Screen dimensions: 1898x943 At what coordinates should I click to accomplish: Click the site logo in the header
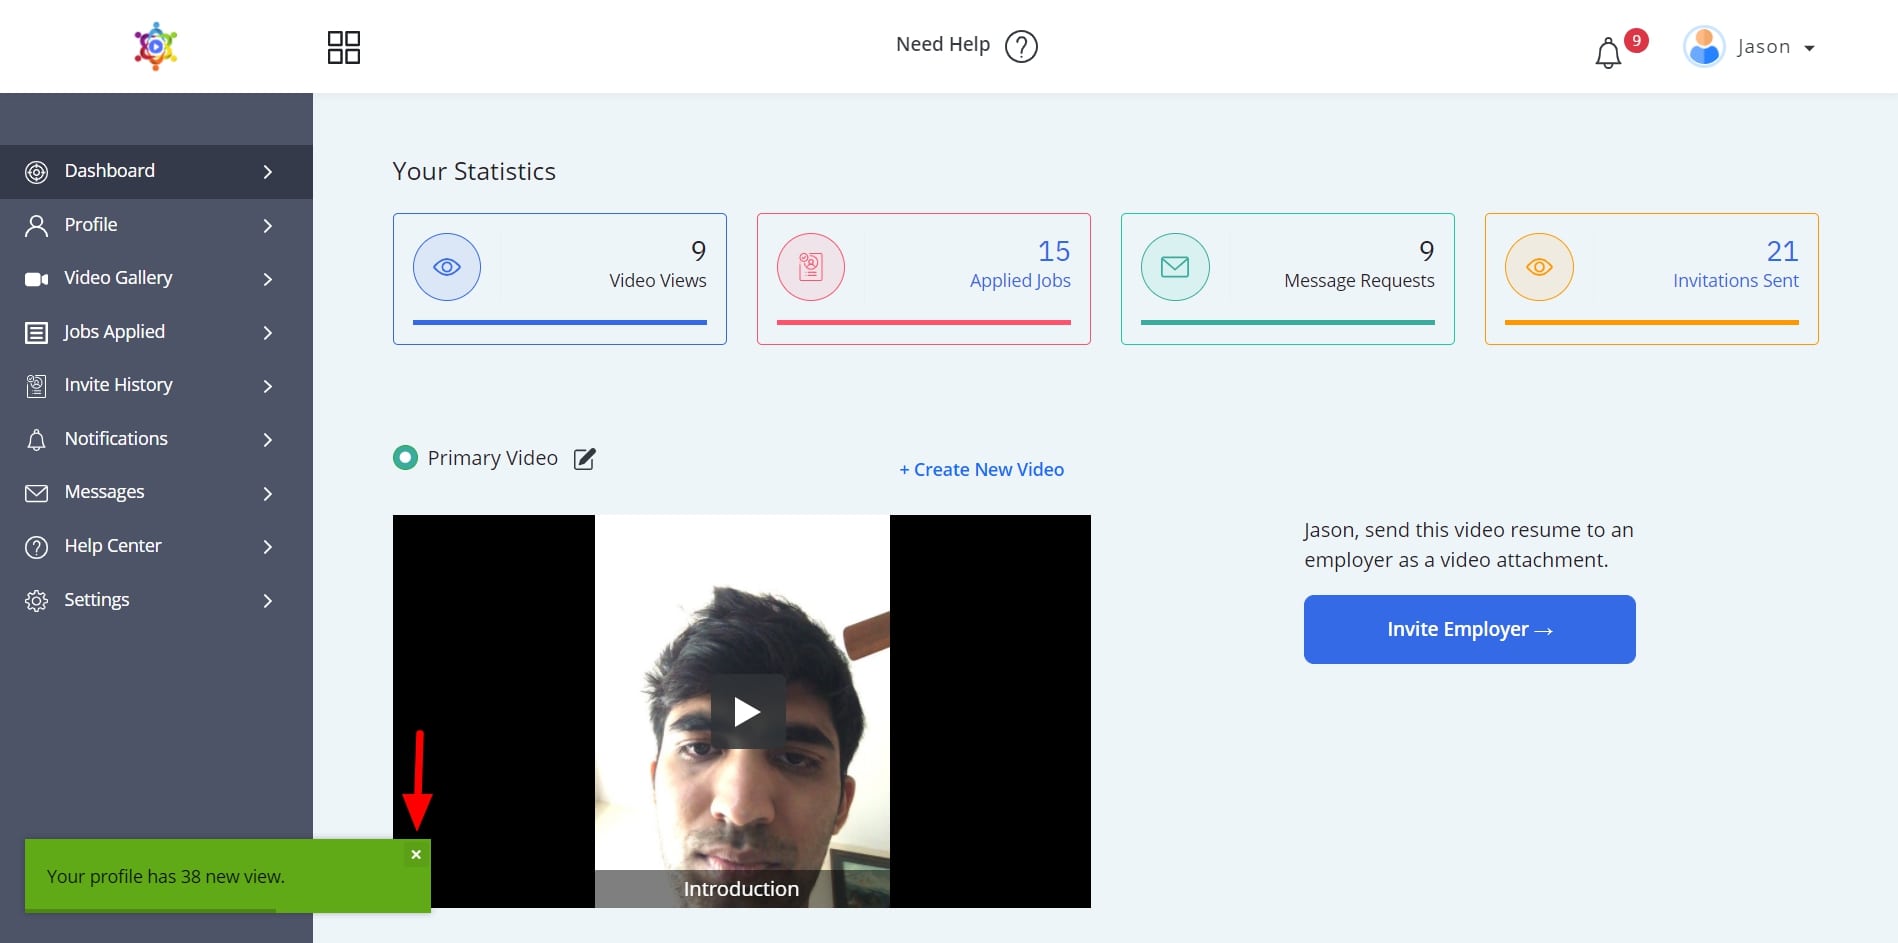click(x=156, y=46)
